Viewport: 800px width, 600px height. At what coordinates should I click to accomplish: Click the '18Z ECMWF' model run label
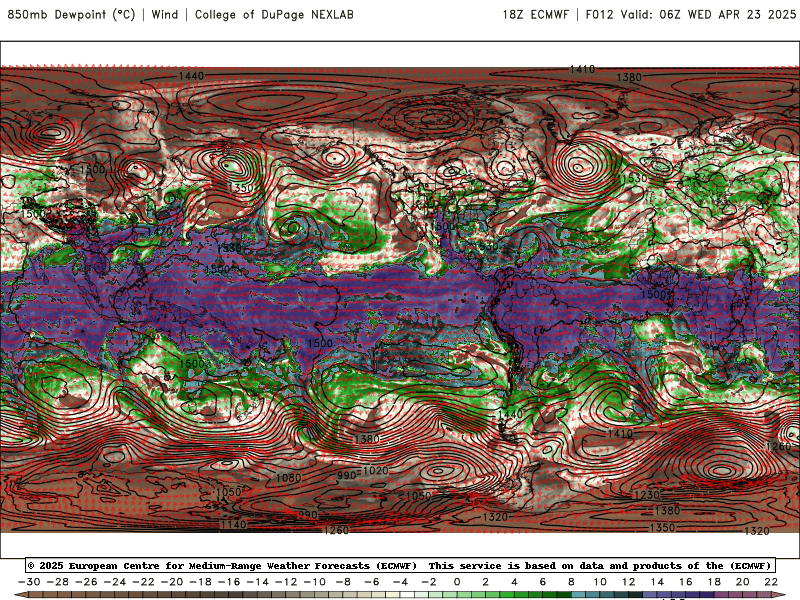pyautogui.click(x=535, y=14)
